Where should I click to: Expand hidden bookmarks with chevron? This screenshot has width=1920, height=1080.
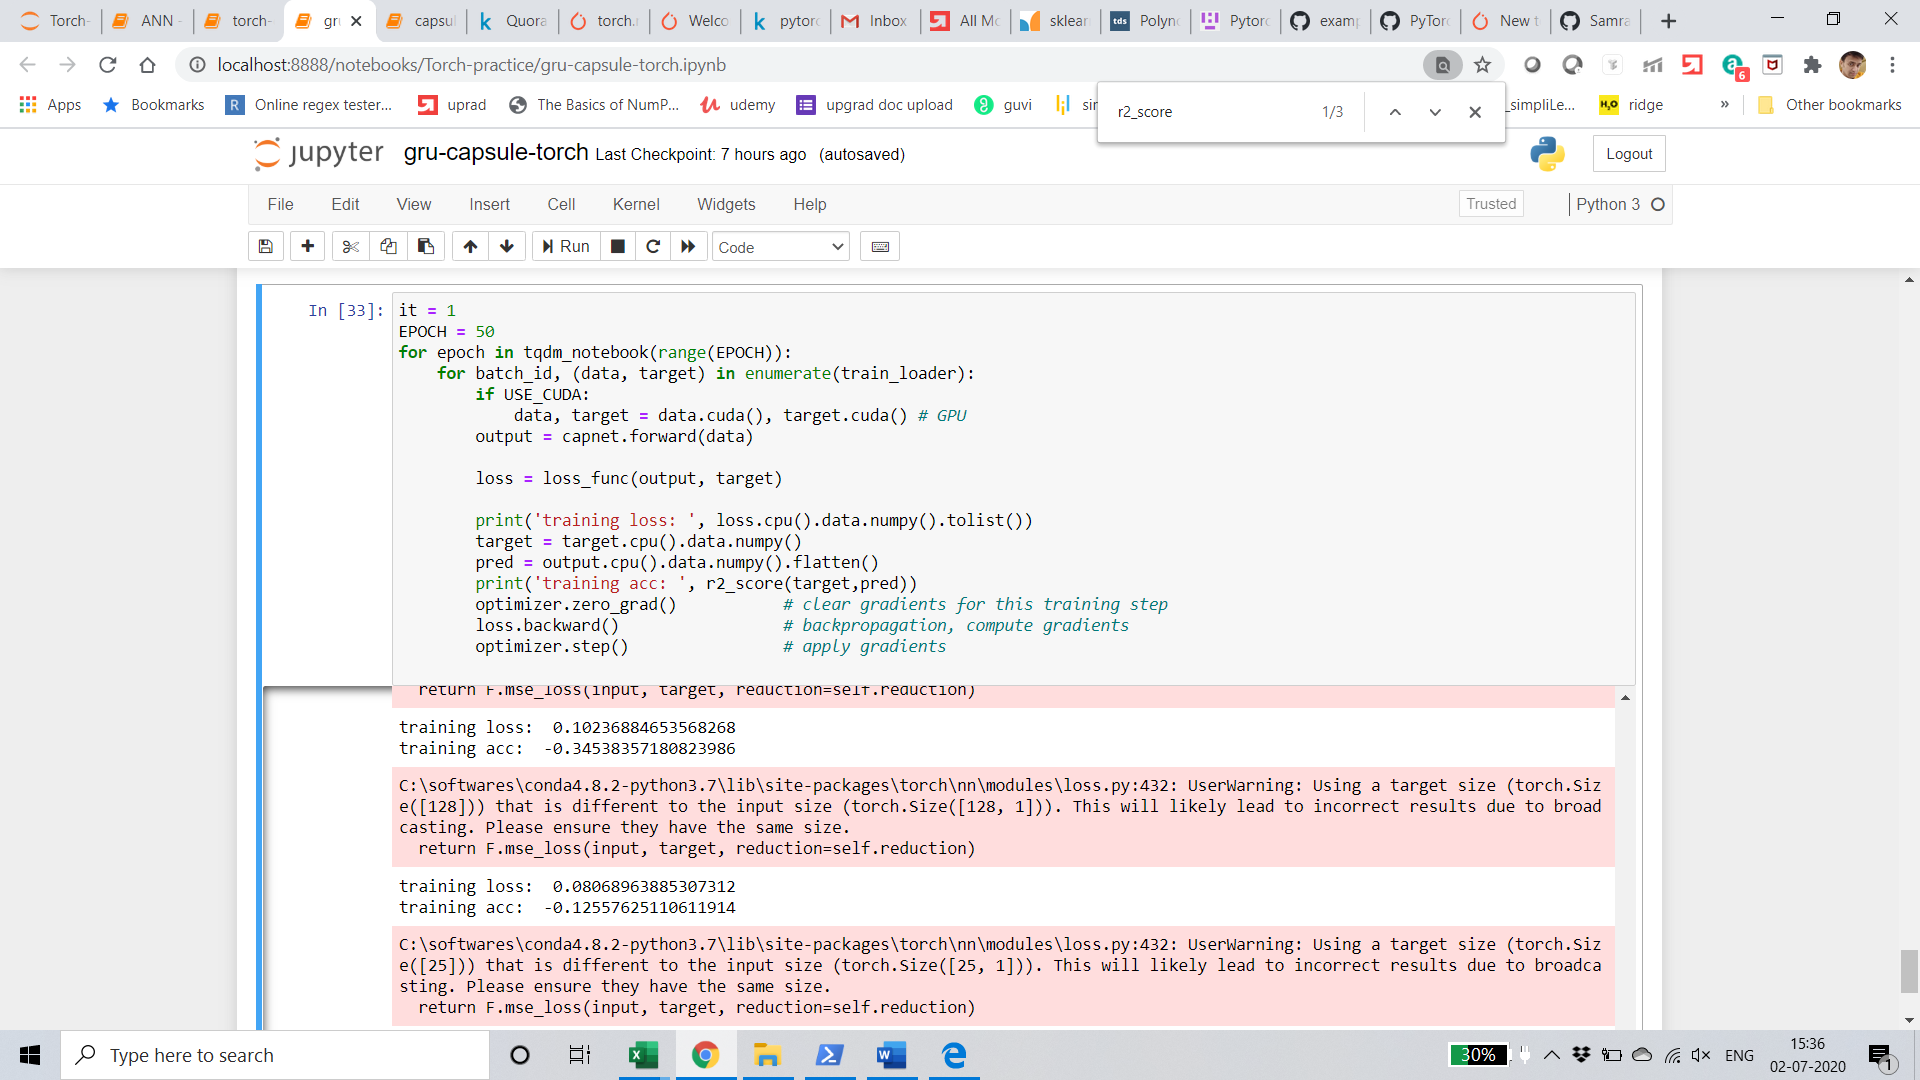click(x=1724, y=105)
